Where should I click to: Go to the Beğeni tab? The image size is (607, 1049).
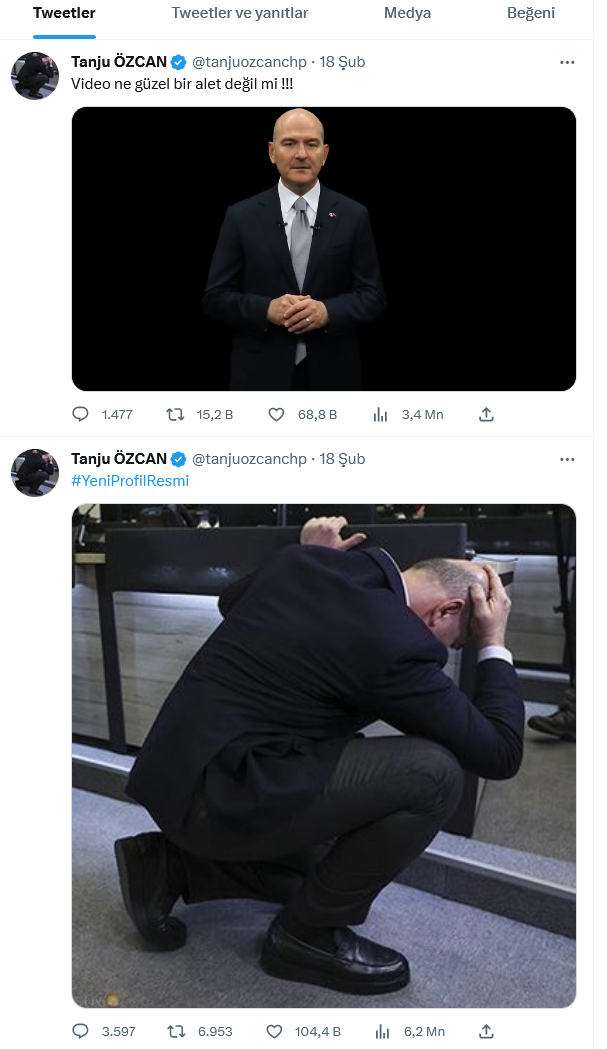coord(531,13)
